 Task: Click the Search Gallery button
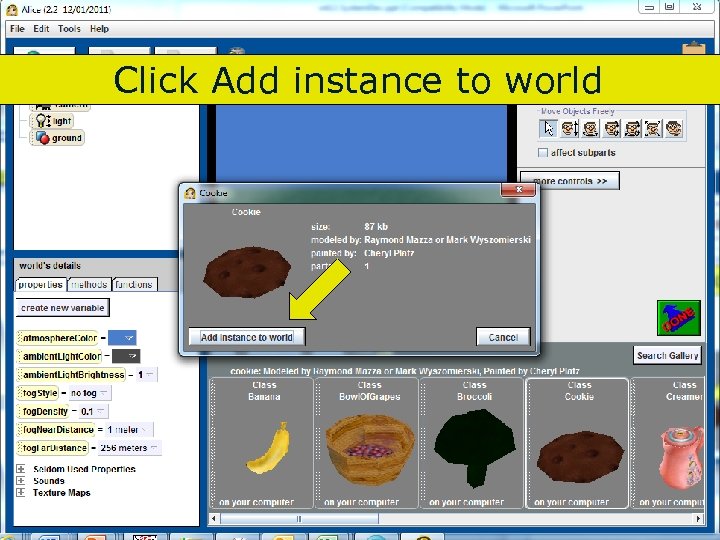tap(667, 355)
